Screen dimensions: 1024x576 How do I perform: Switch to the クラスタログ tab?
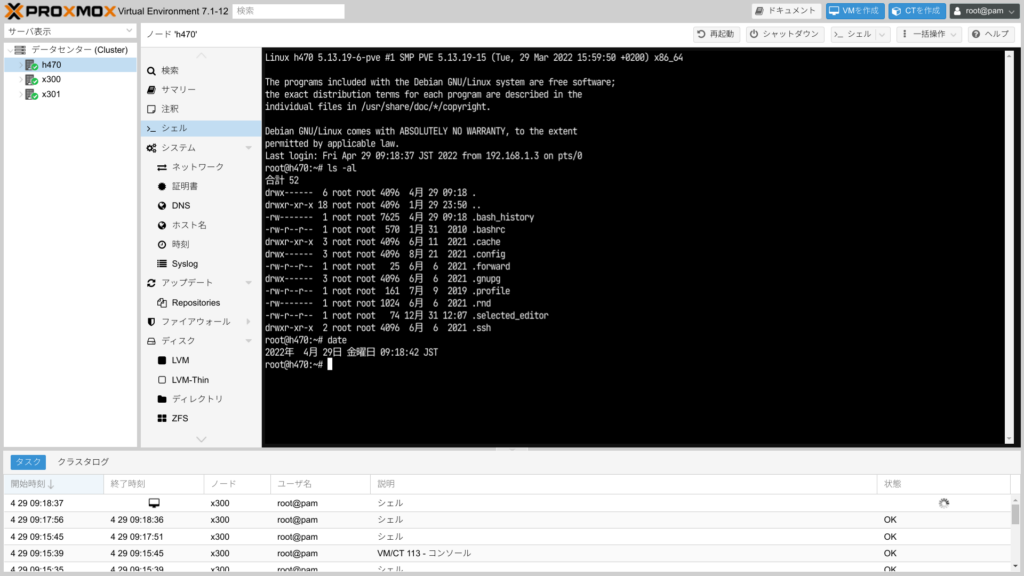coord(83,462)
